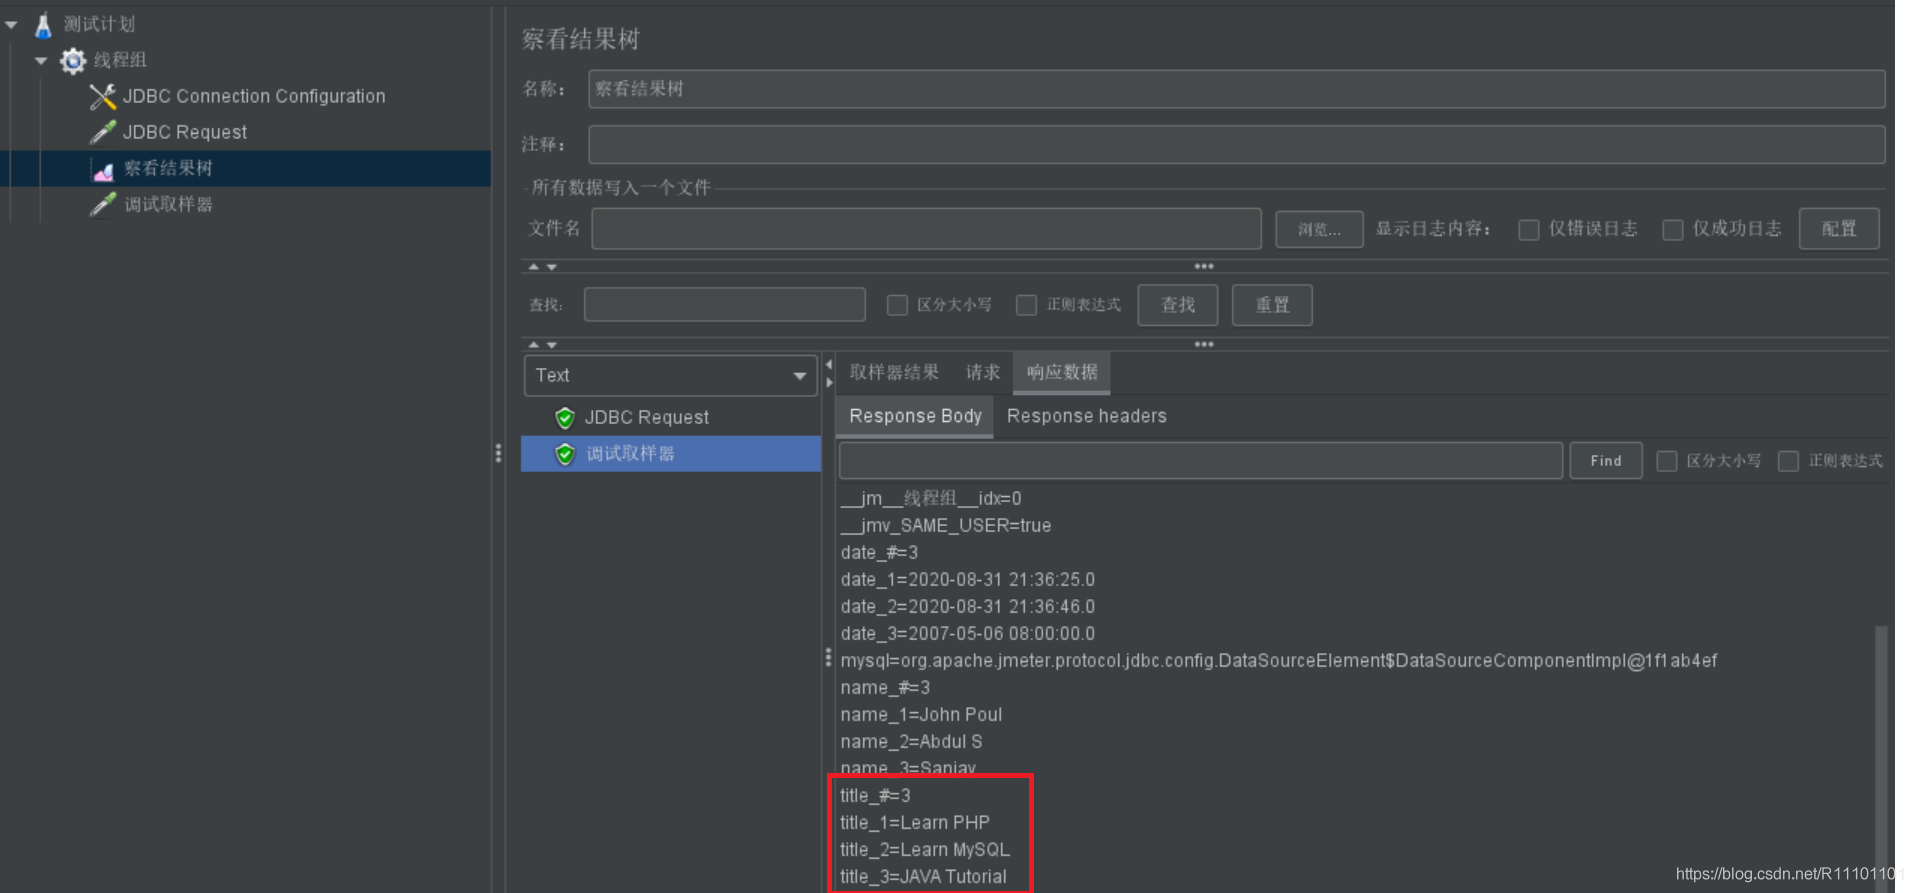Click the 浏览... browse button
This screenshot has width=1913, height=893.
click(x=1319, y=229)
